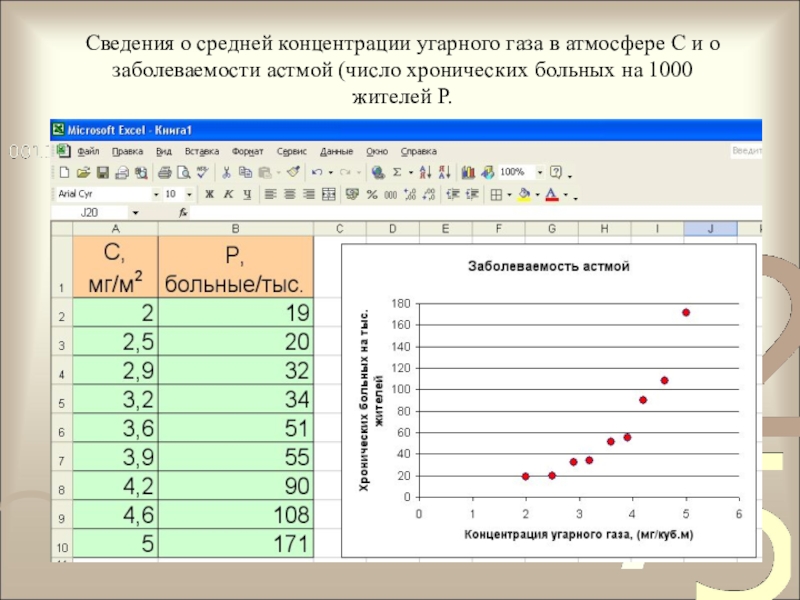The height and width of the screenshot is (600, 800).
Task: Click the Copy icon
Action: pyautogui.click(x=245, y=172)
